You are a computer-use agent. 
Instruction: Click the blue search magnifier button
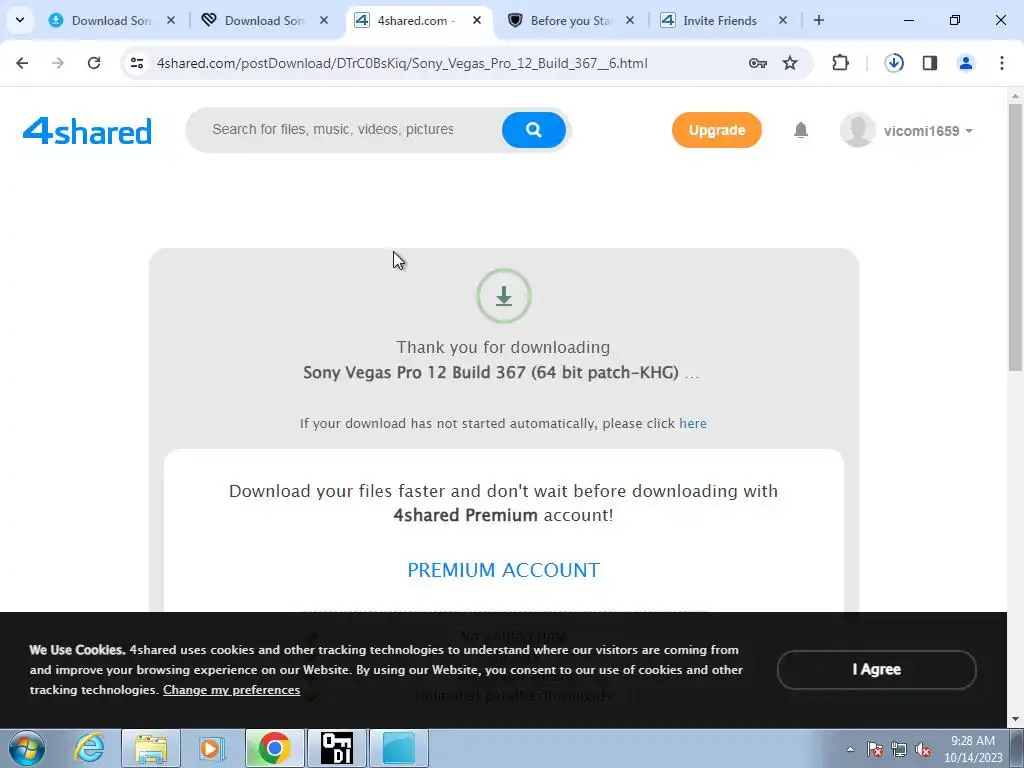coord(534,130)
